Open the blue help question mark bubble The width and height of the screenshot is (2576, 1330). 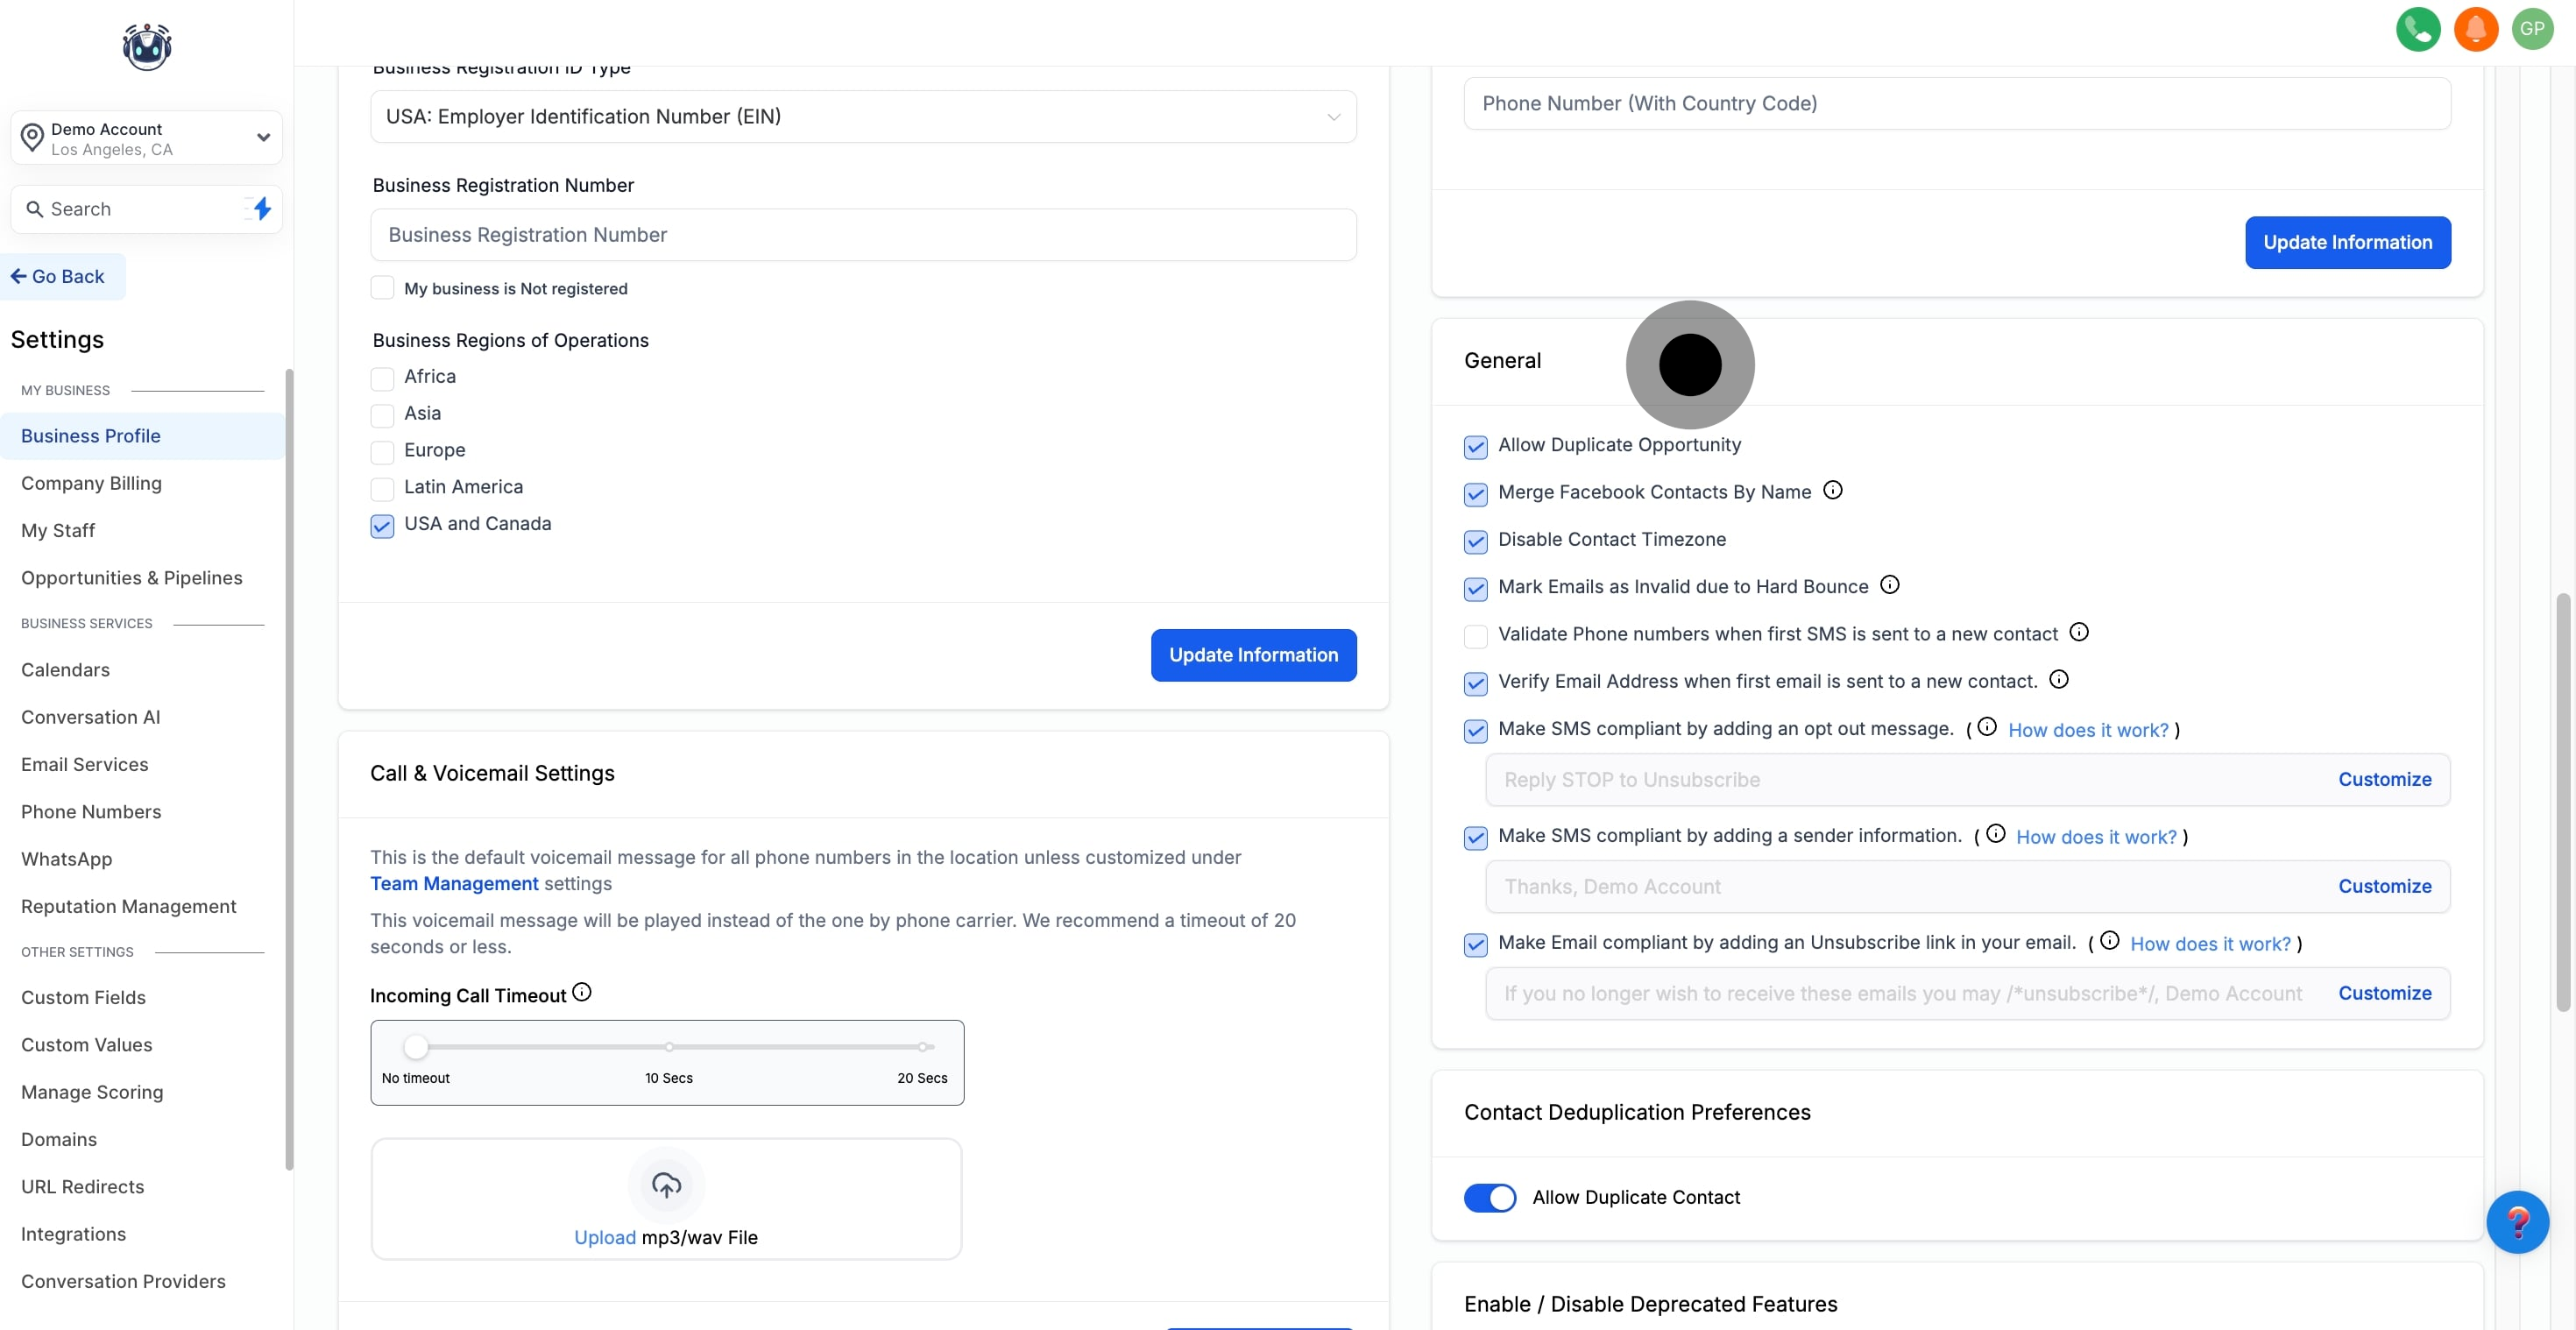[2516, 1222]
